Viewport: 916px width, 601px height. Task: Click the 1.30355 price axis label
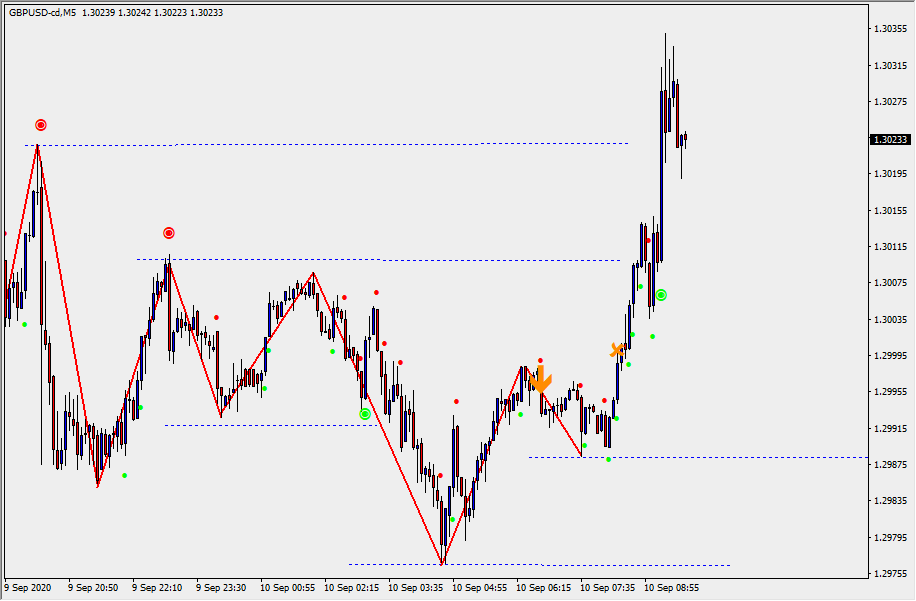pos(890,29)
